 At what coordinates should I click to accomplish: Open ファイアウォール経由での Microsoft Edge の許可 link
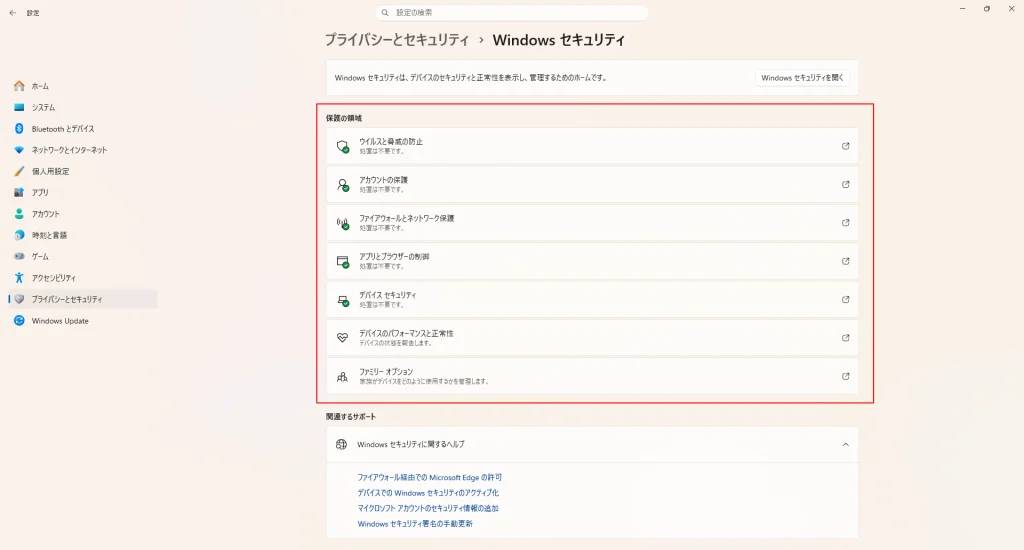pos(430,477)
